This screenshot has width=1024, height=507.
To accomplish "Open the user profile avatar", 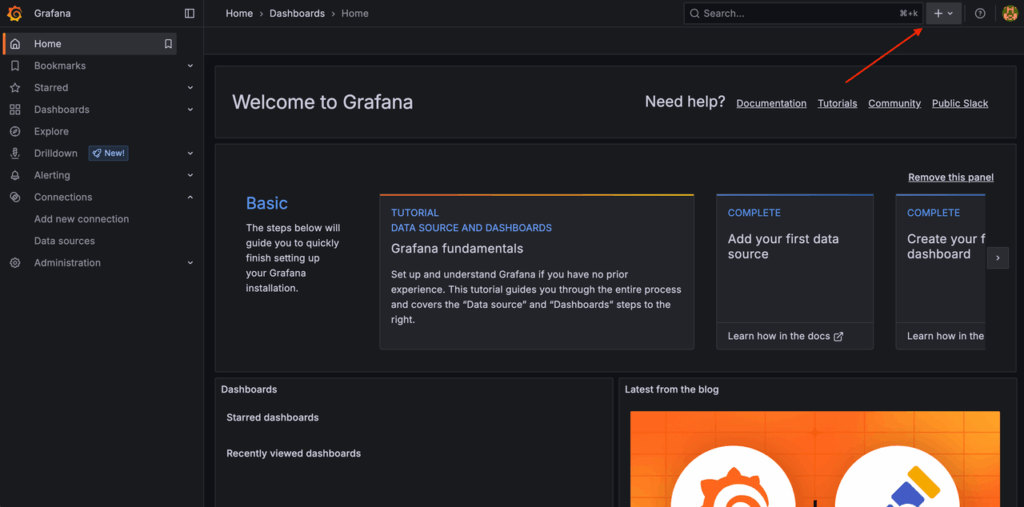I will (1010, 13).
